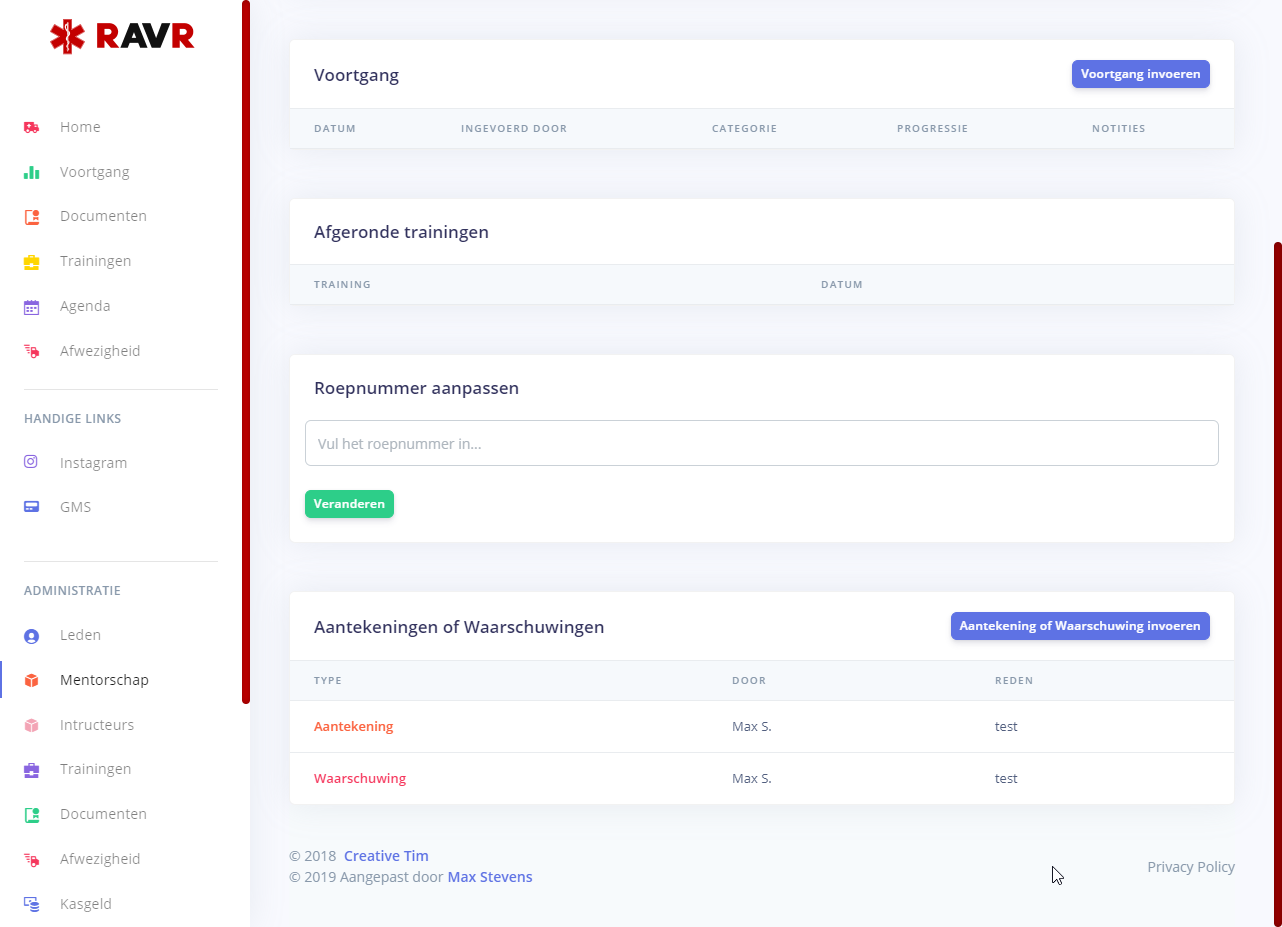Click the Home ambulance icon

tap(31, 128)
